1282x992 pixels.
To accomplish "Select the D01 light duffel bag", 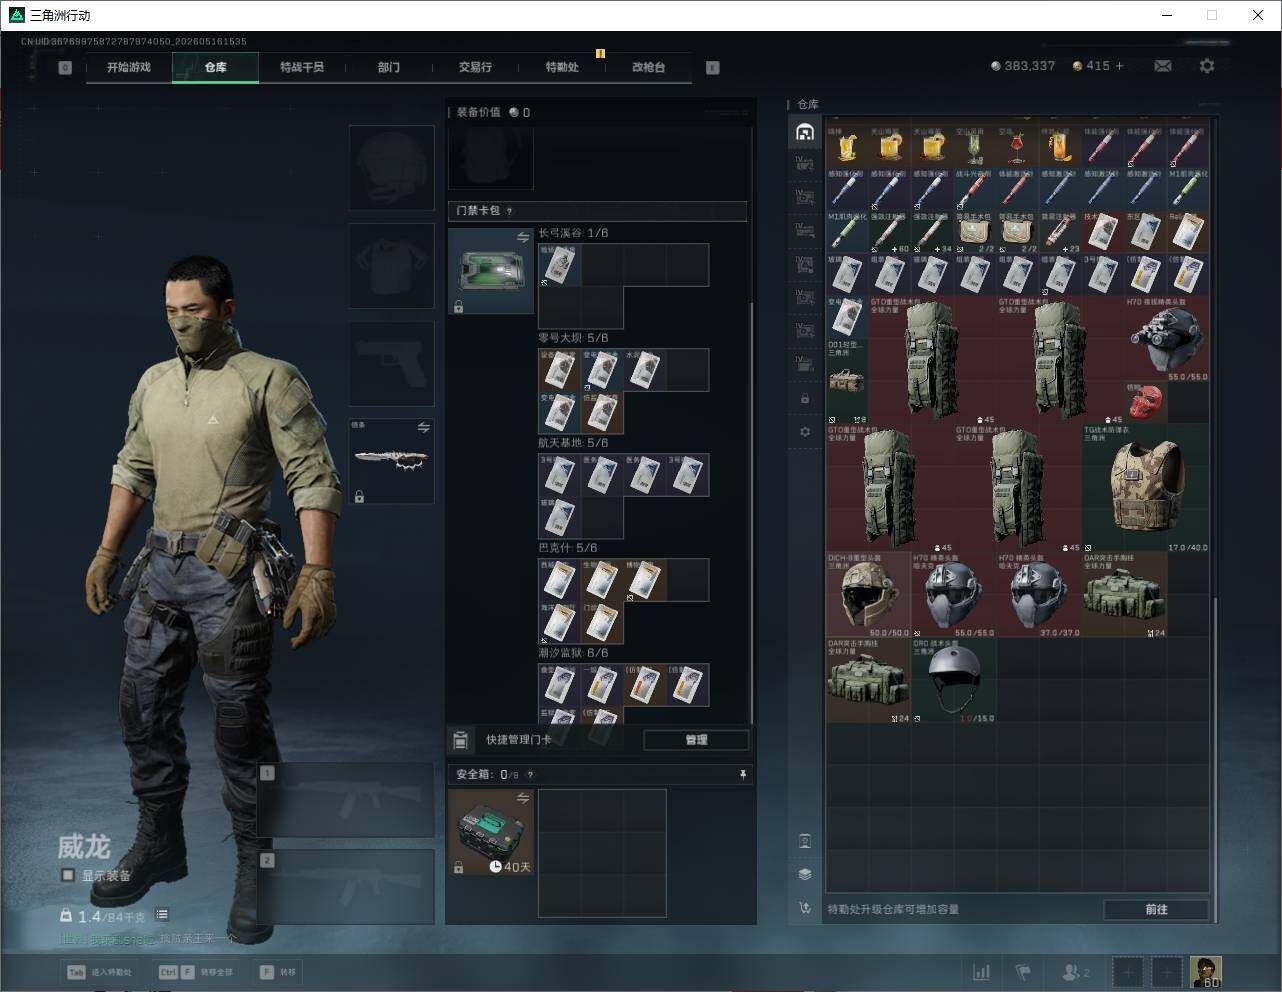I will (848, 381).
